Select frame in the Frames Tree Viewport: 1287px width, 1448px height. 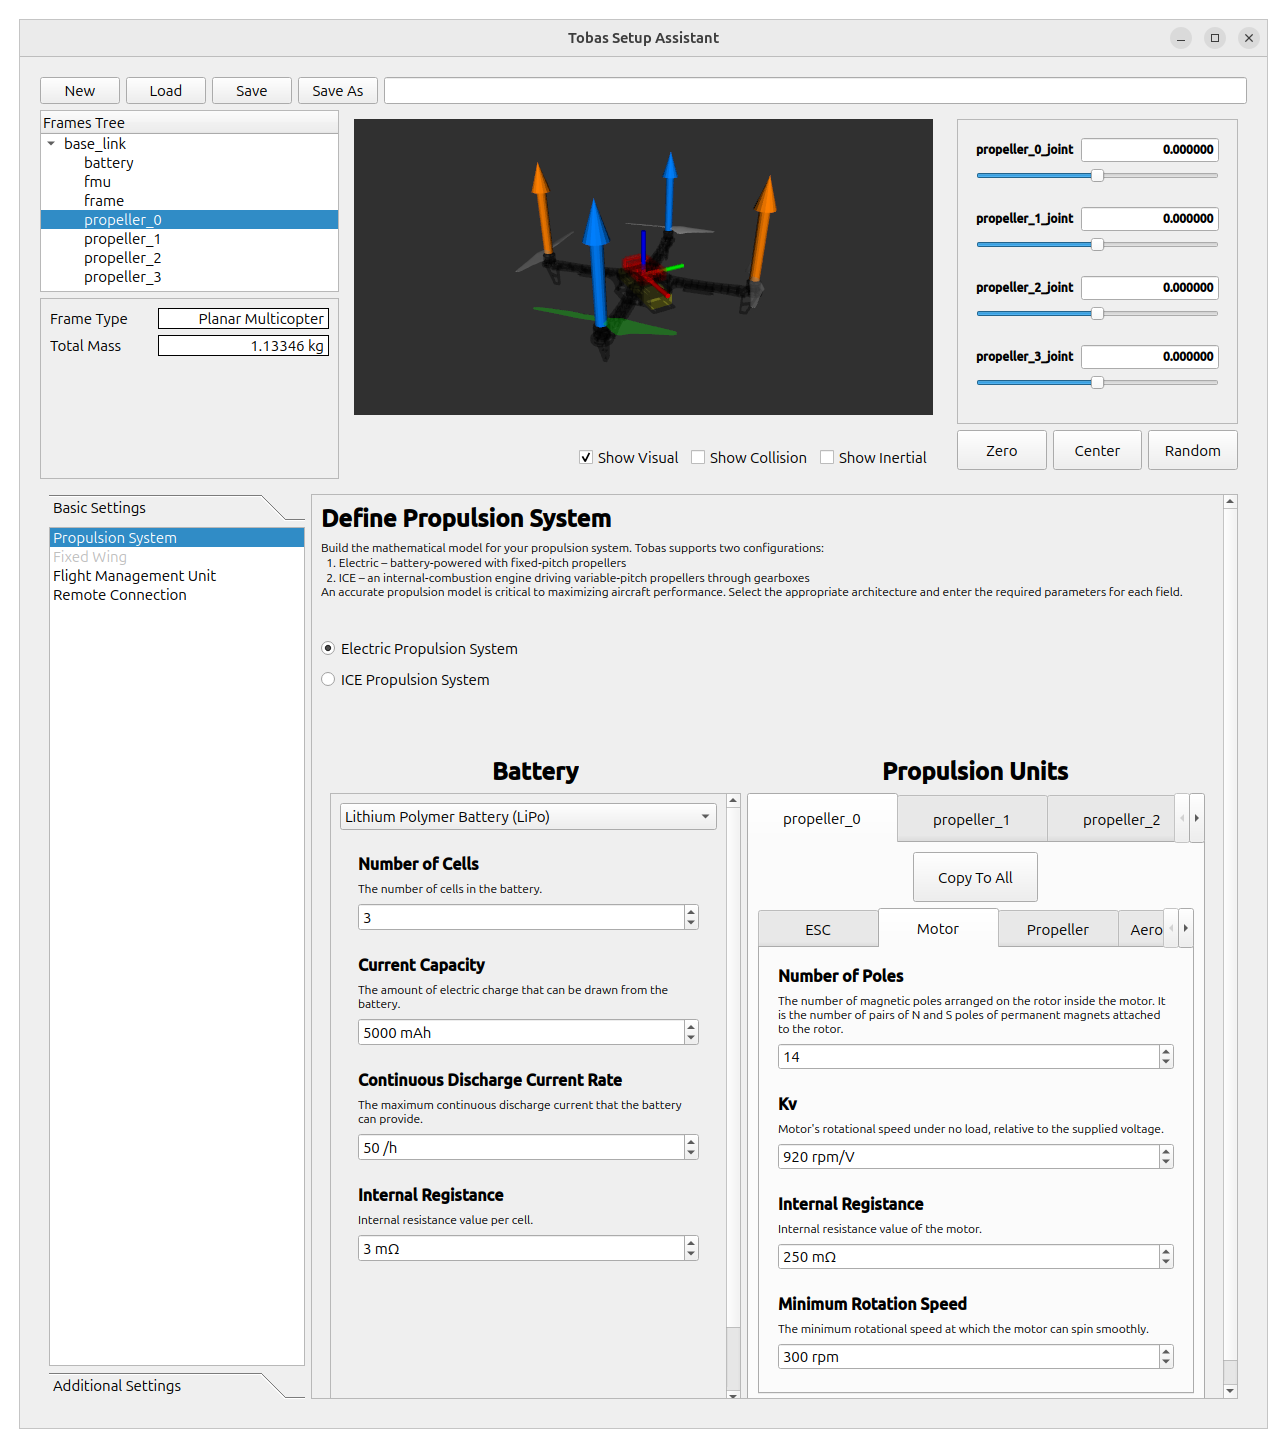click(104, 201)
